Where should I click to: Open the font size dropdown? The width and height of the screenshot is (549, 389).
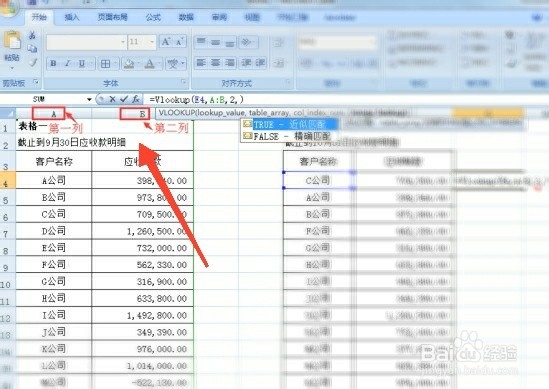pyautogui.click(x=152, y=42)
